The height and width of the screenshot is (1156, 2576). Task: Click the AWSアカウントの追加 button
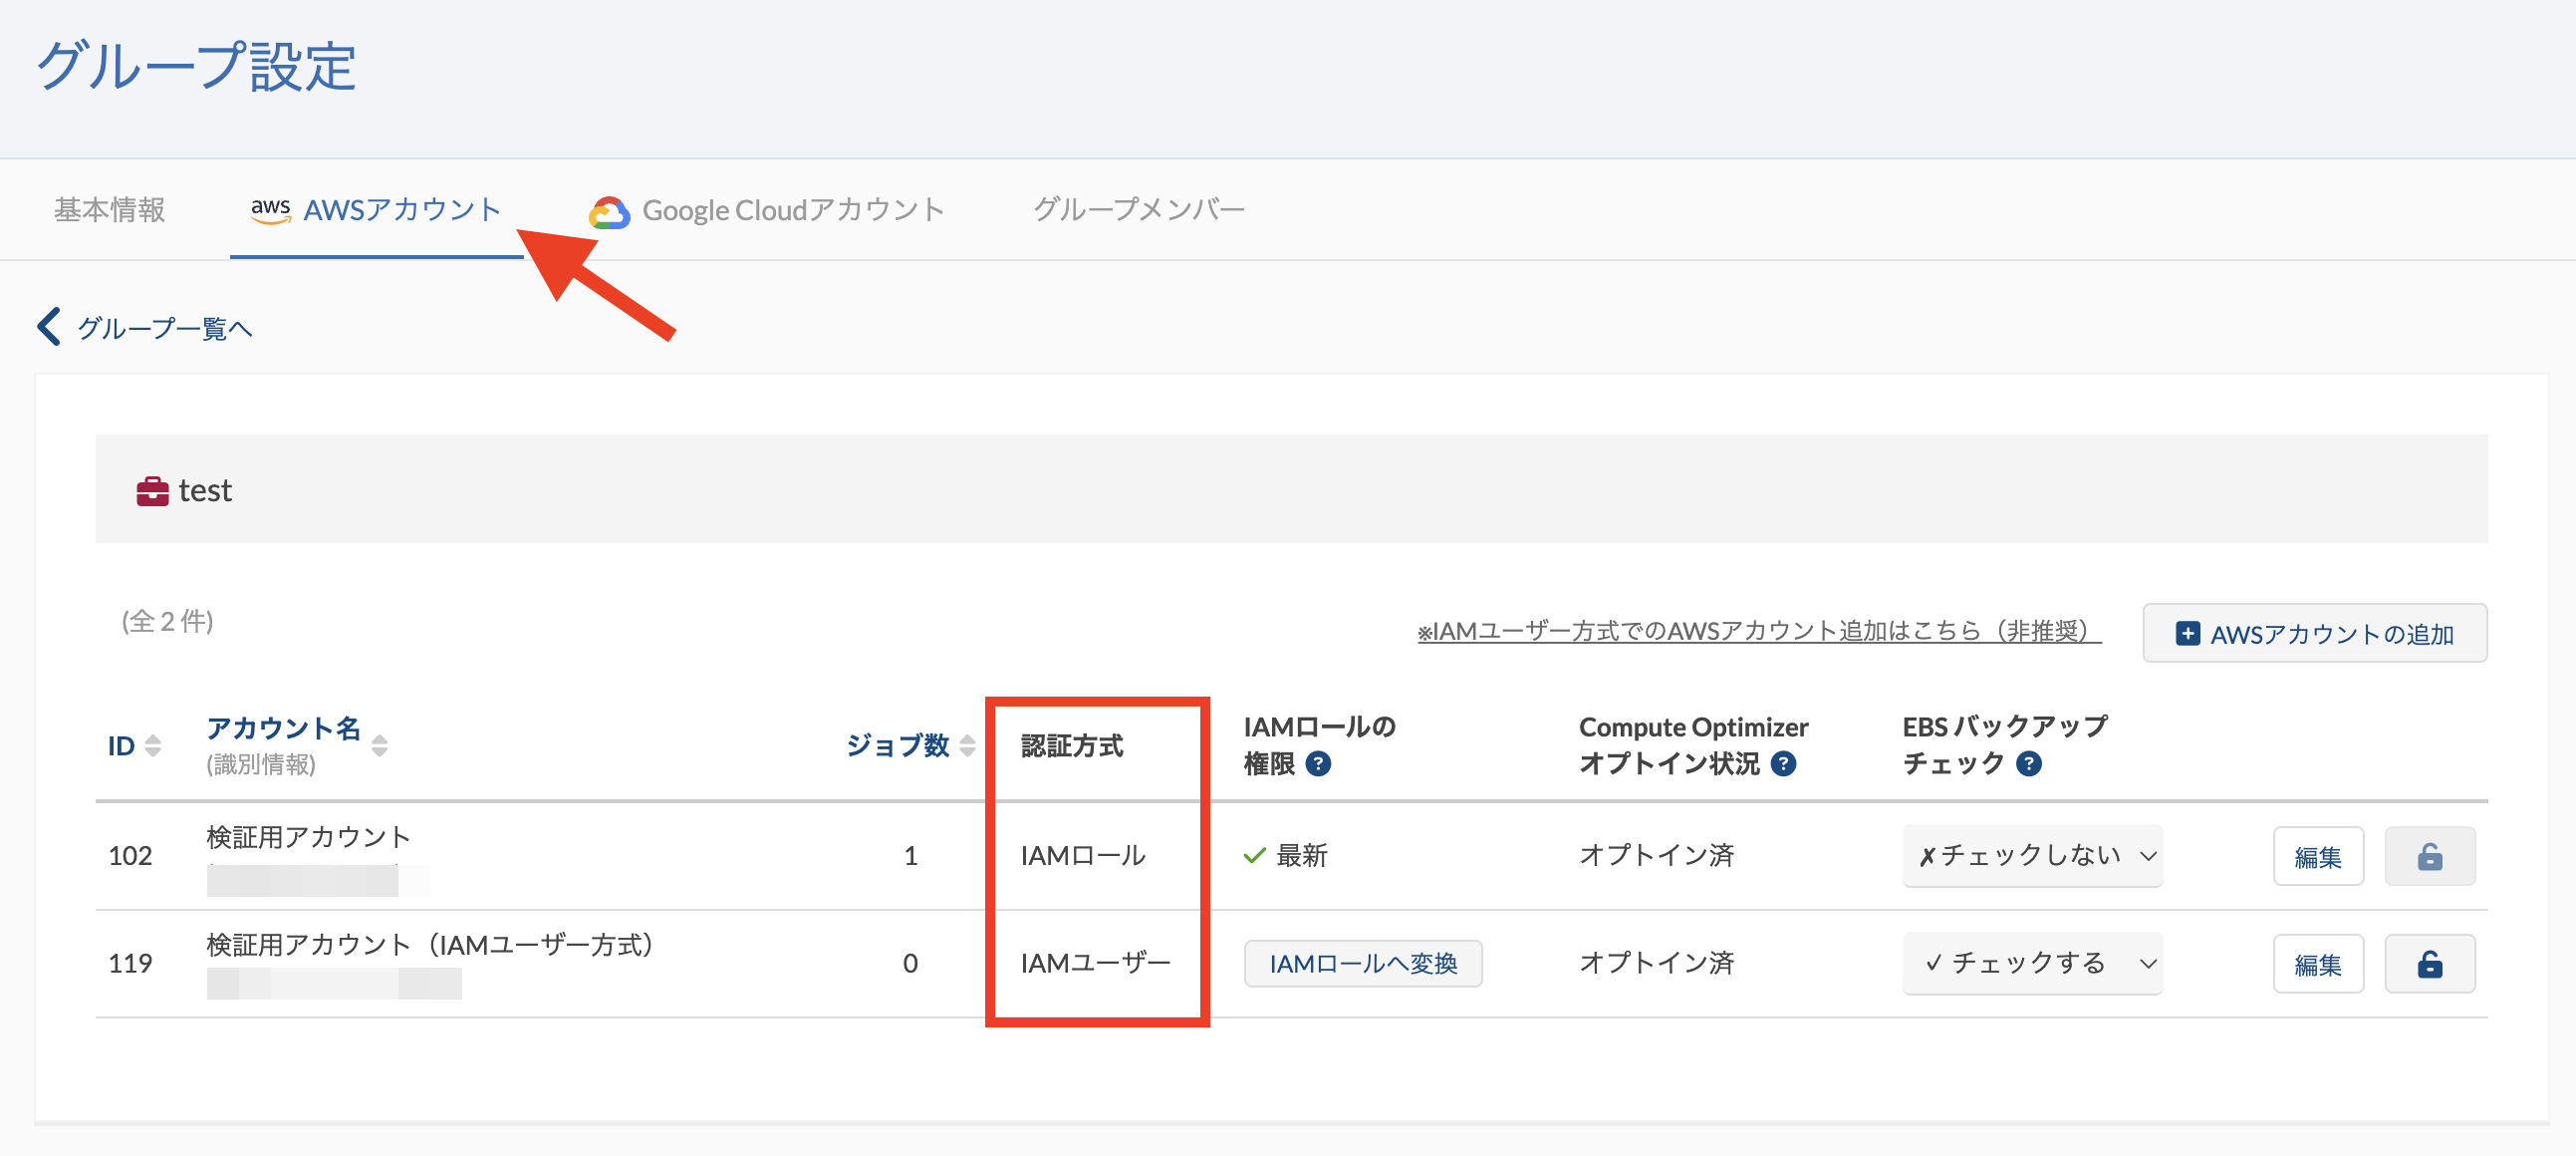[x=2314, y=634]
